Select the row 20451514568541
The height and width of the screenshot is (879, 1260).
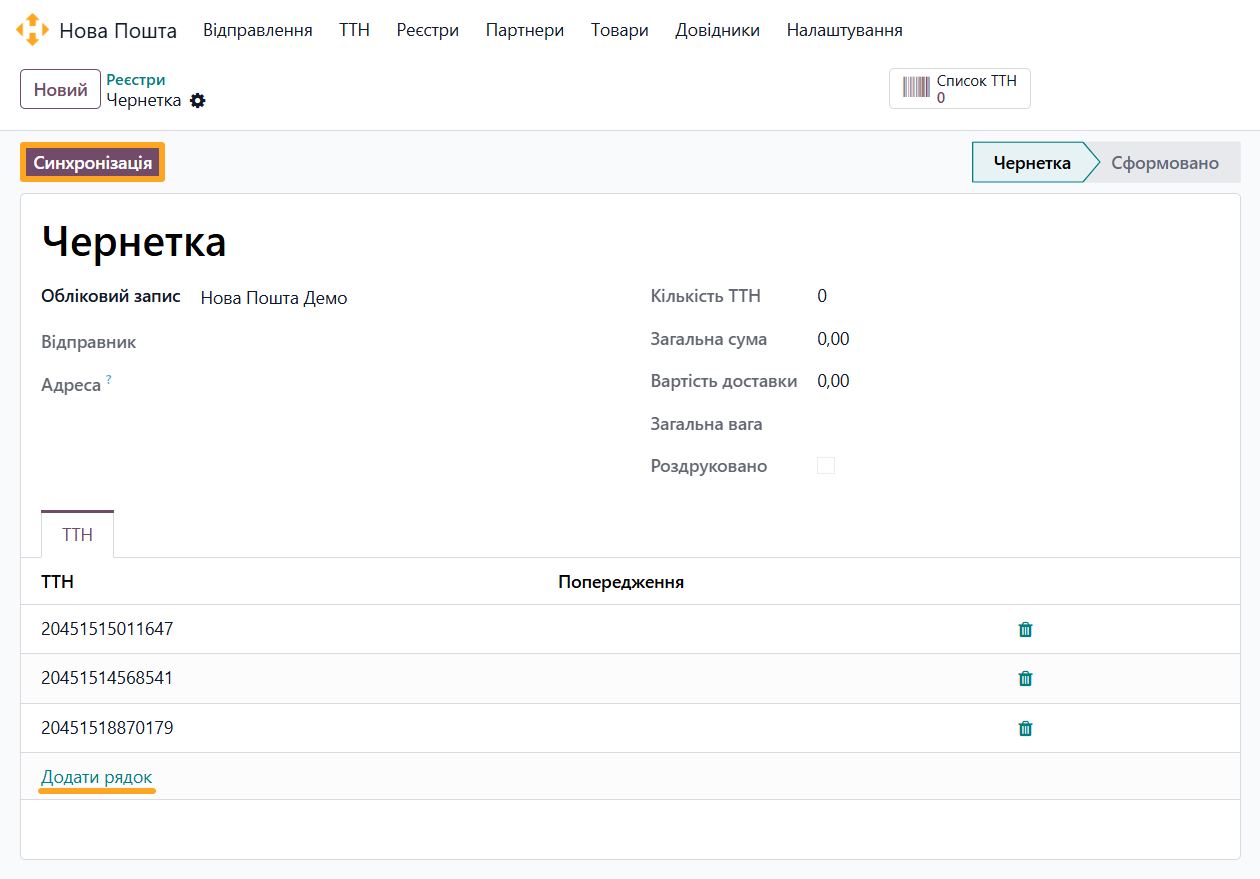tap(630, 678)
